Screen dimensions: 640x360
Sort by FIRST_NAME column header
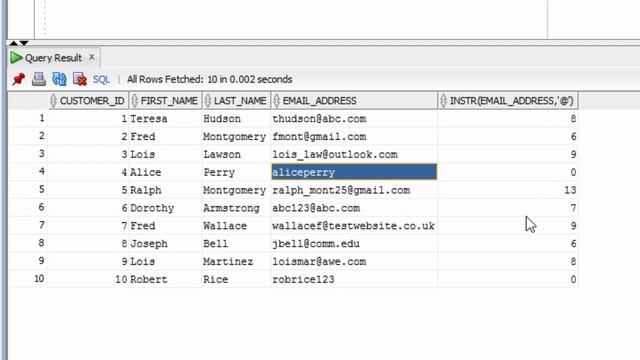pos(165,101)
